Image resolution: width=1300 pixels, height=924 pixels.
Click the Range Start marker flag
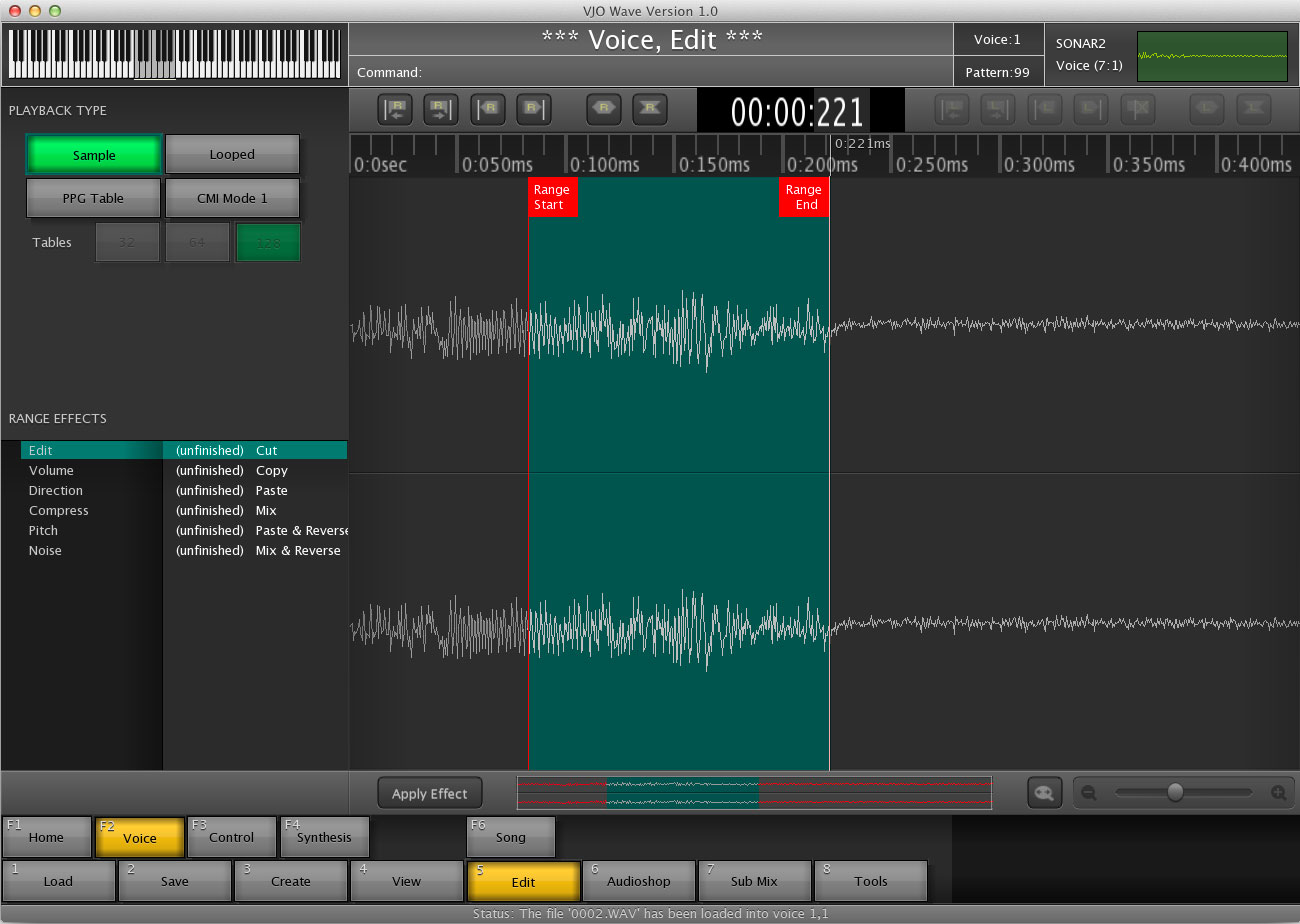pos(552,197)
